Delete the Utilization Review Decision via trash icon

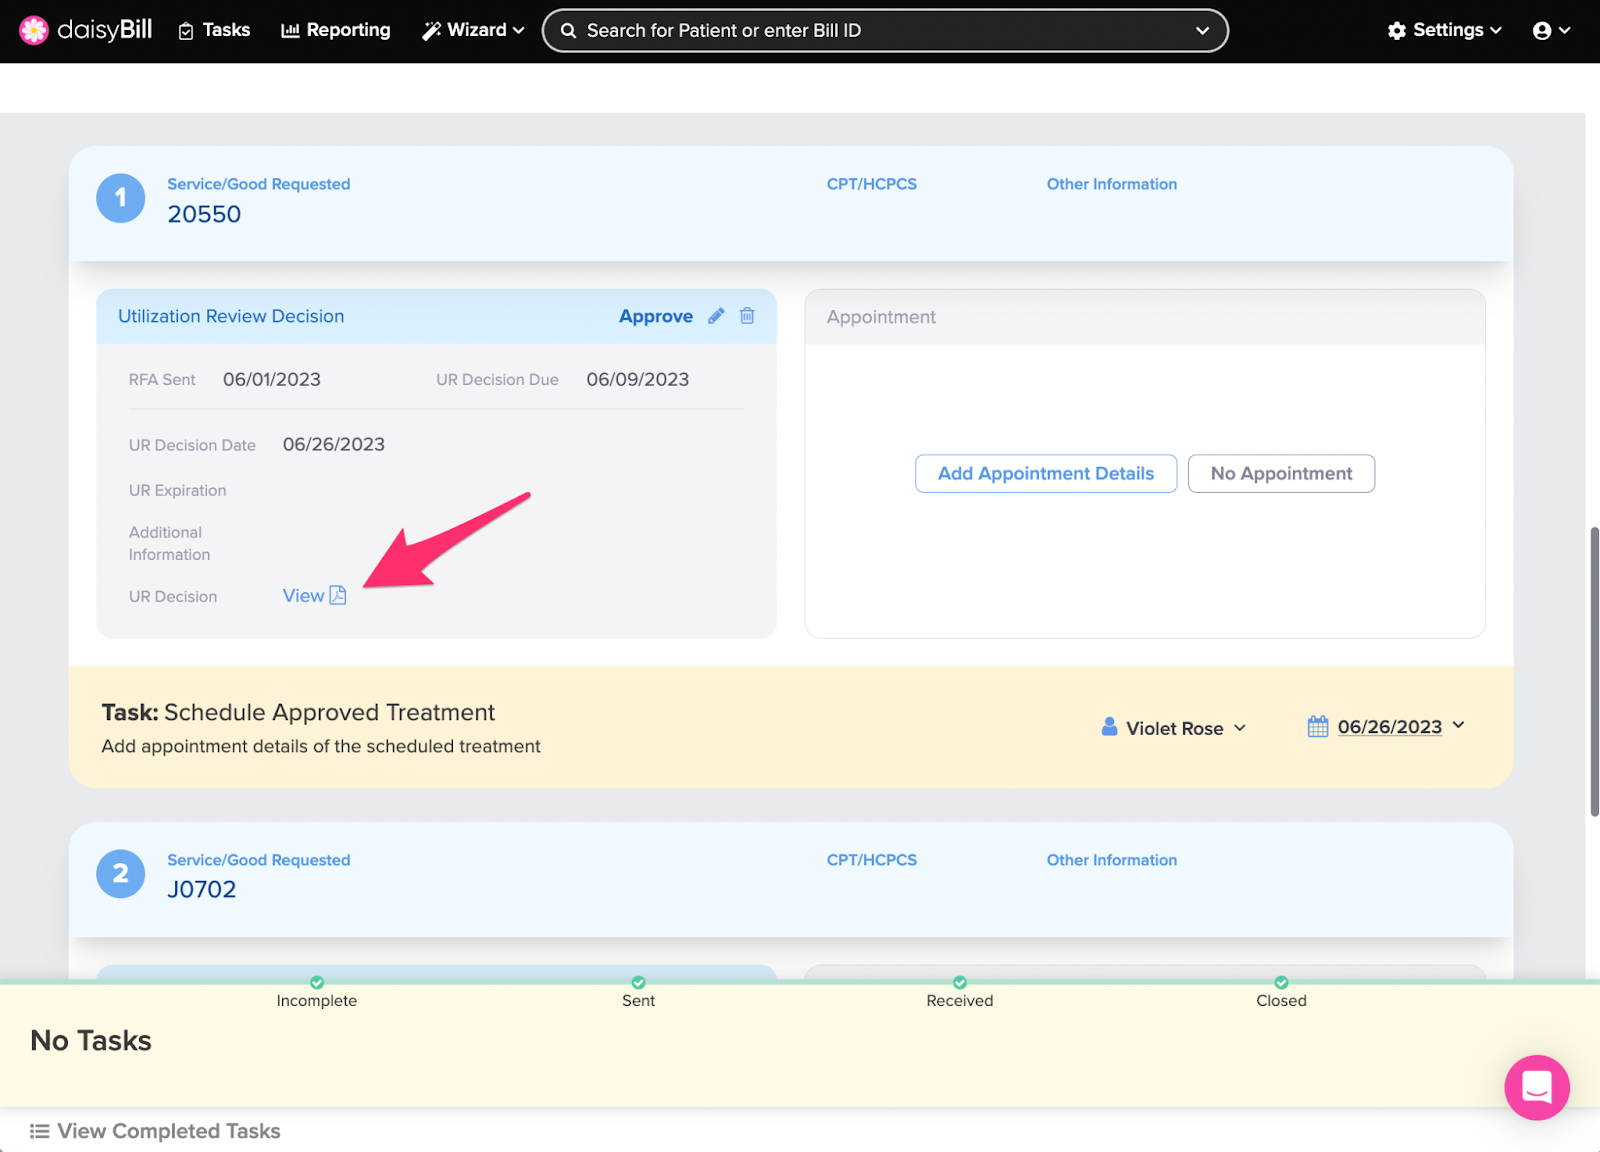[747, 316]
